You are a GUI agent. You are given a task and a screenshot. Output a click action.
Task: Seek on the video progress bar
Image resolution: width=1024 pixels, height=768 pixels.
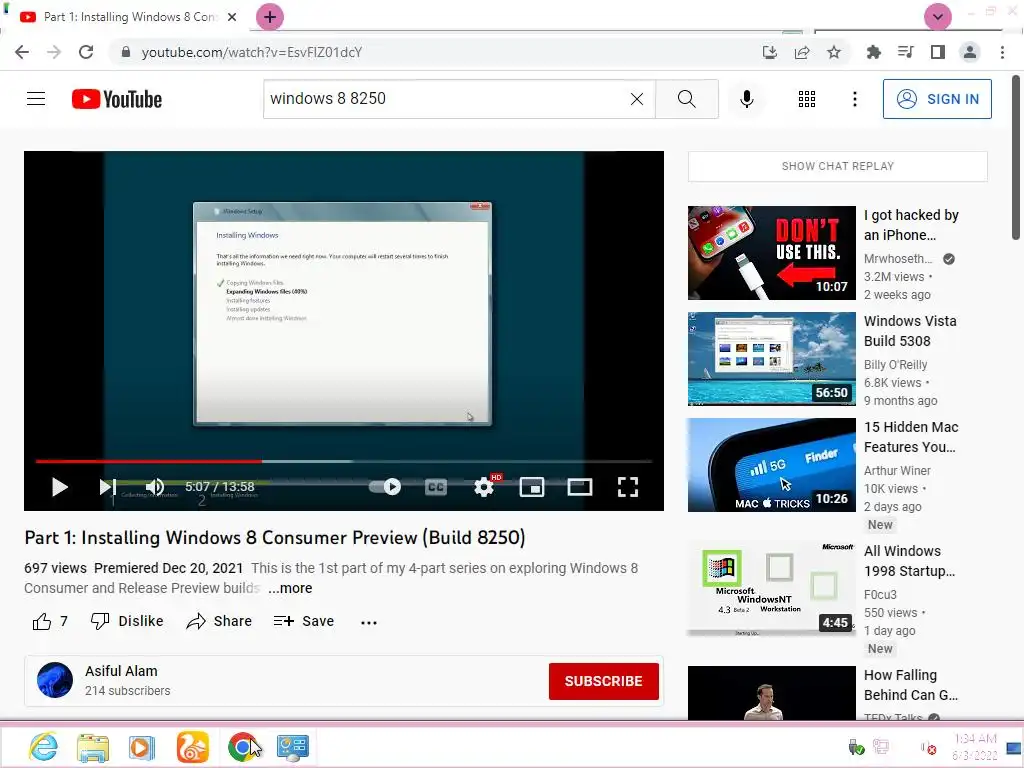[344, 461]
